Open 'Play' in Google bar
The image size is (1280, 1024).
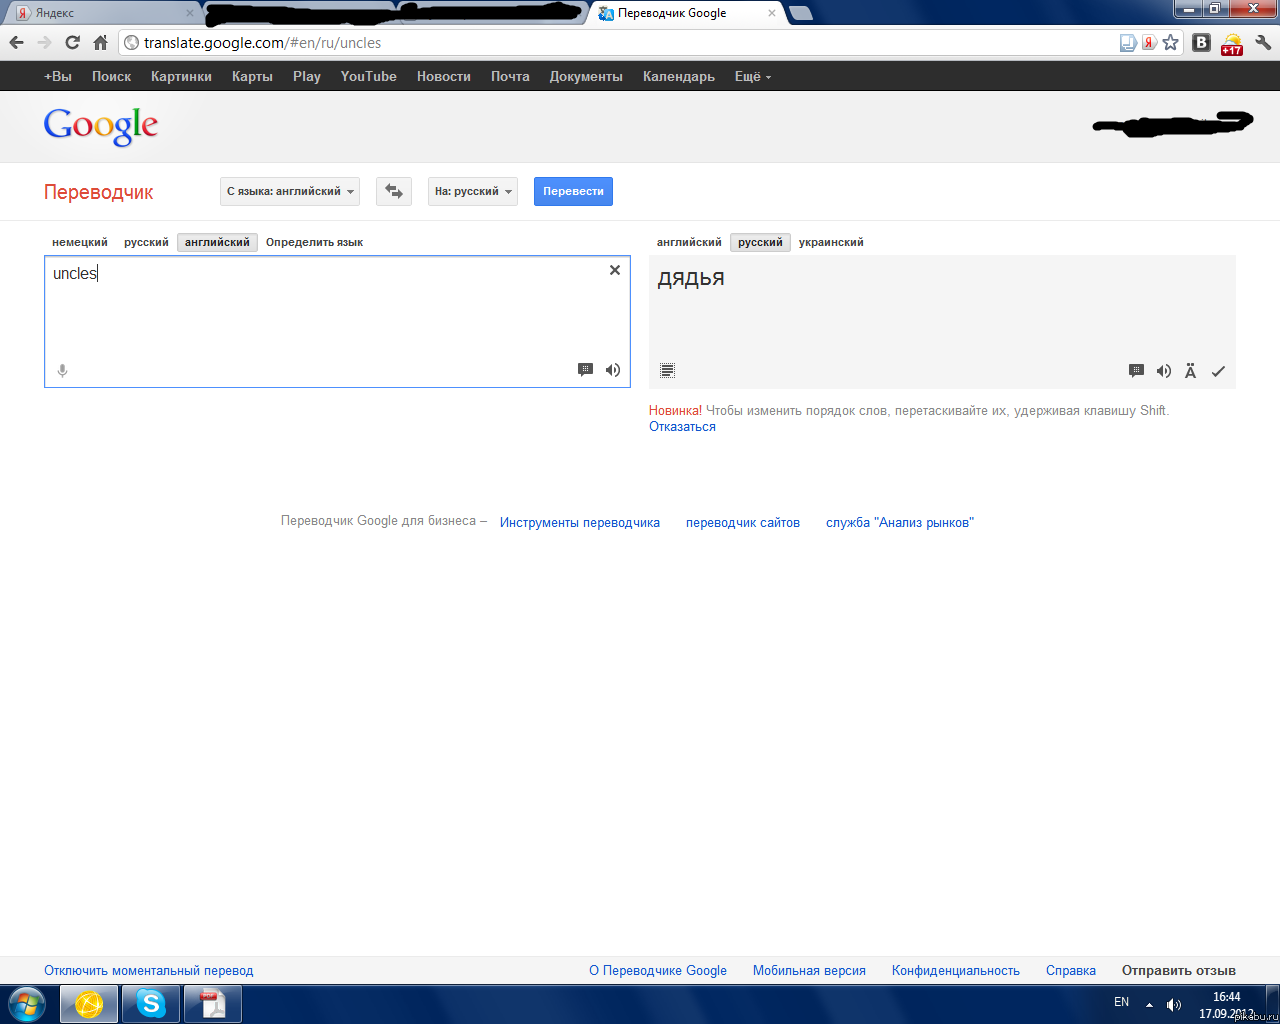pyautogui.click(x=307, y=76)
